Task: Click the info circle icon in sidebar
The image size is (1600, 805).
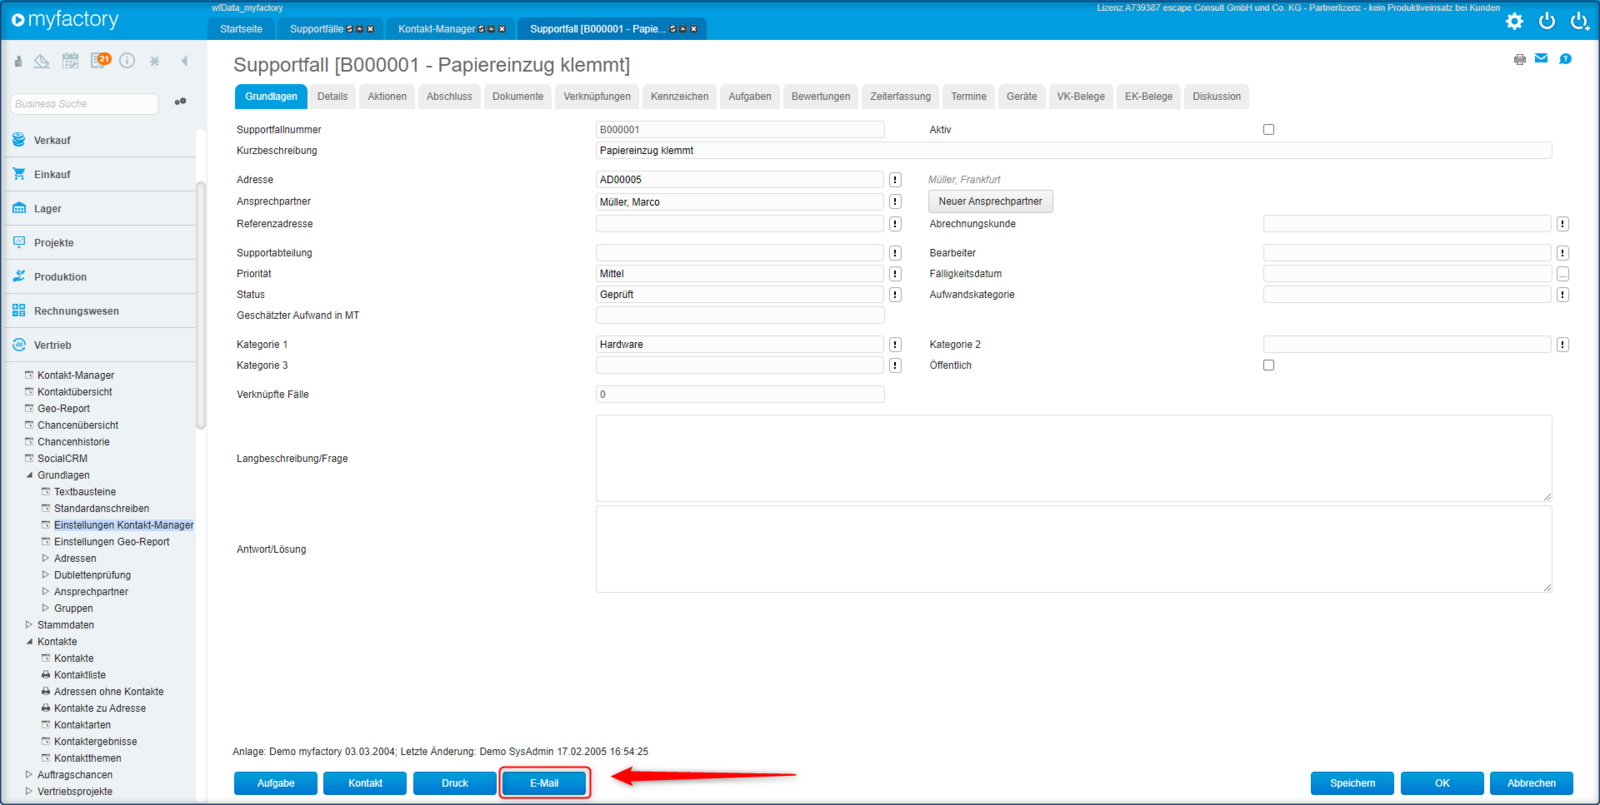Action: pos(127,61)
